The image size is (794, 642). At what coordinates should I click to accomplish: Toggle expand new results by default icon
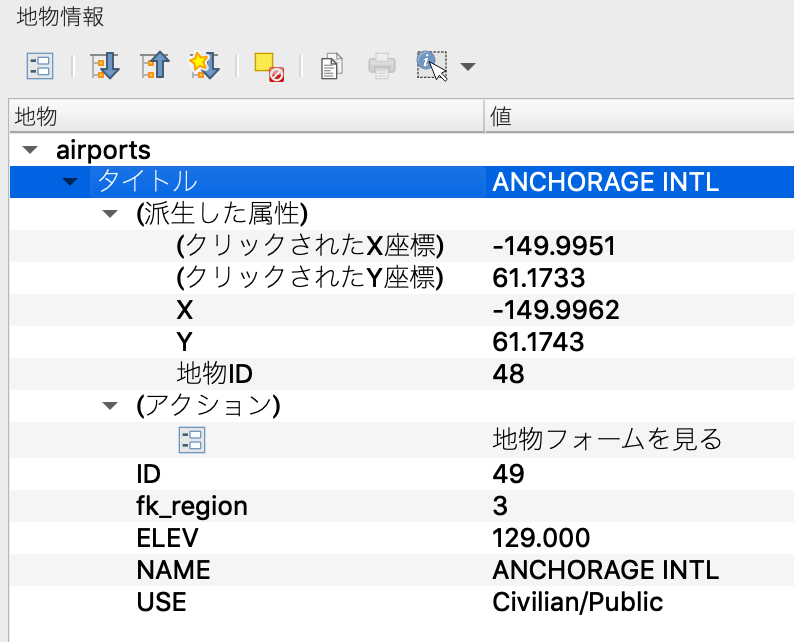click(x=205, y=66)
